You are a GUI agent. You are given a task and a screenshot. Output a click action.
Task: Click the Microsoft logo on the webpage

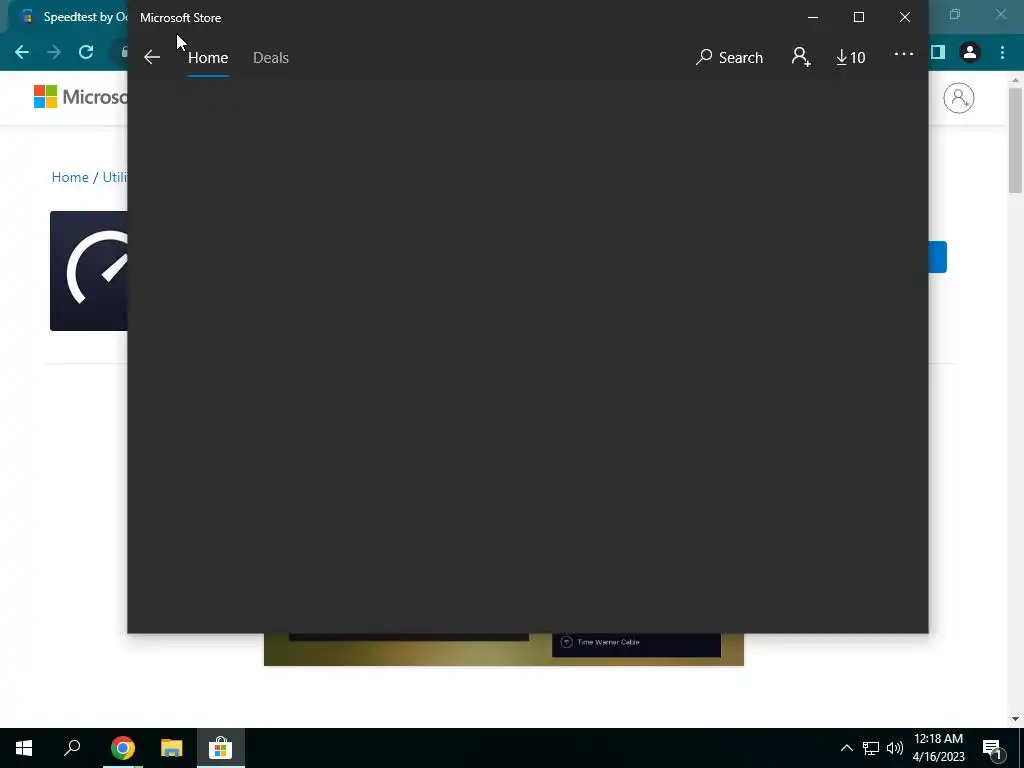click(x=80, y=97)
